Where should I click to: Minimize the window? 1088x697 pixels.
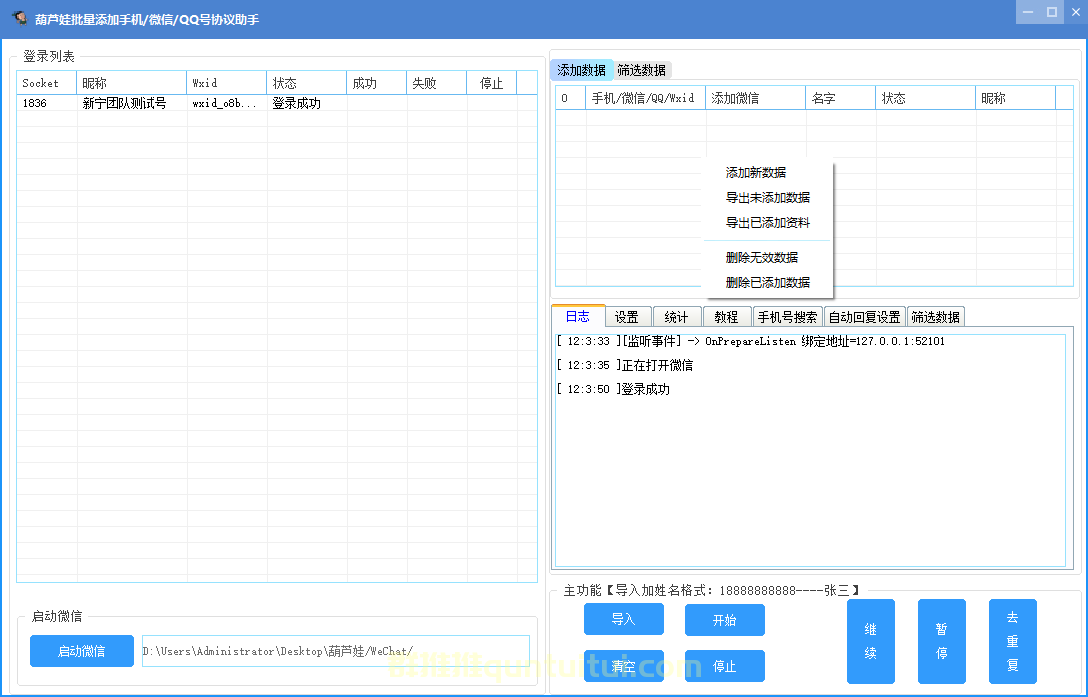(1028, 12)
